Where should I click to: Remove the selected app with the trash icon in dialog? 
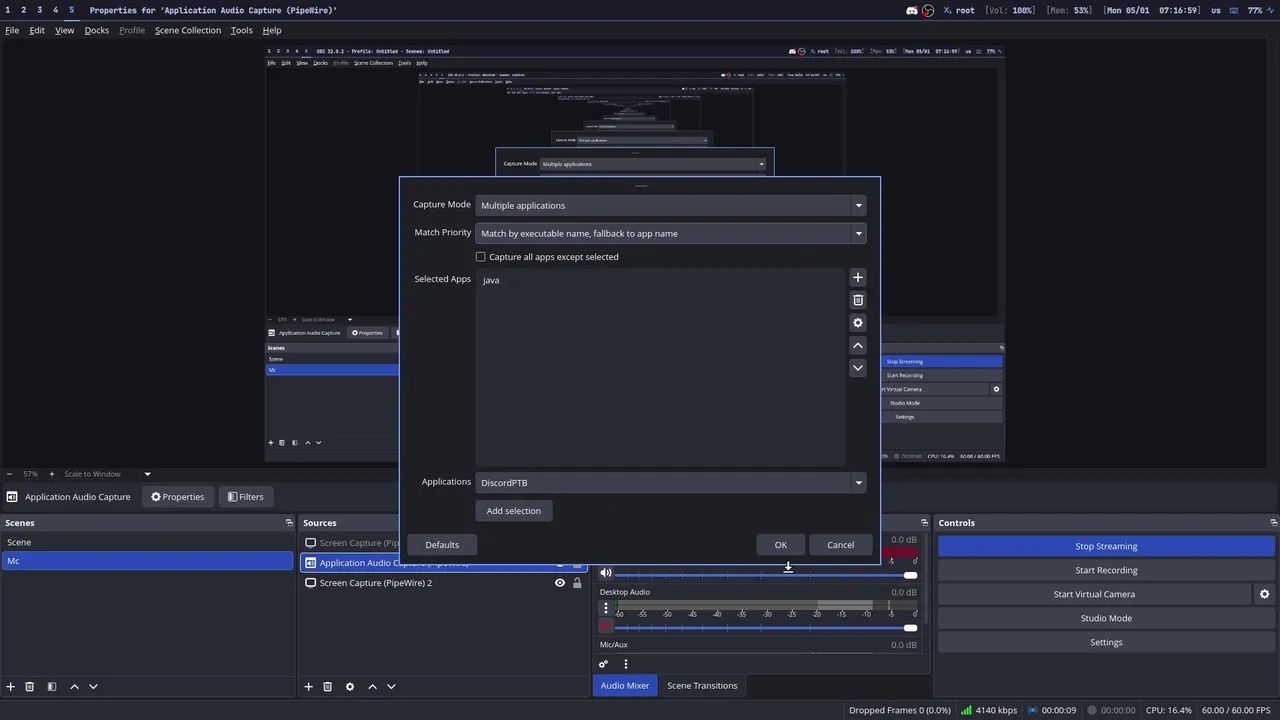pos(857,300)
